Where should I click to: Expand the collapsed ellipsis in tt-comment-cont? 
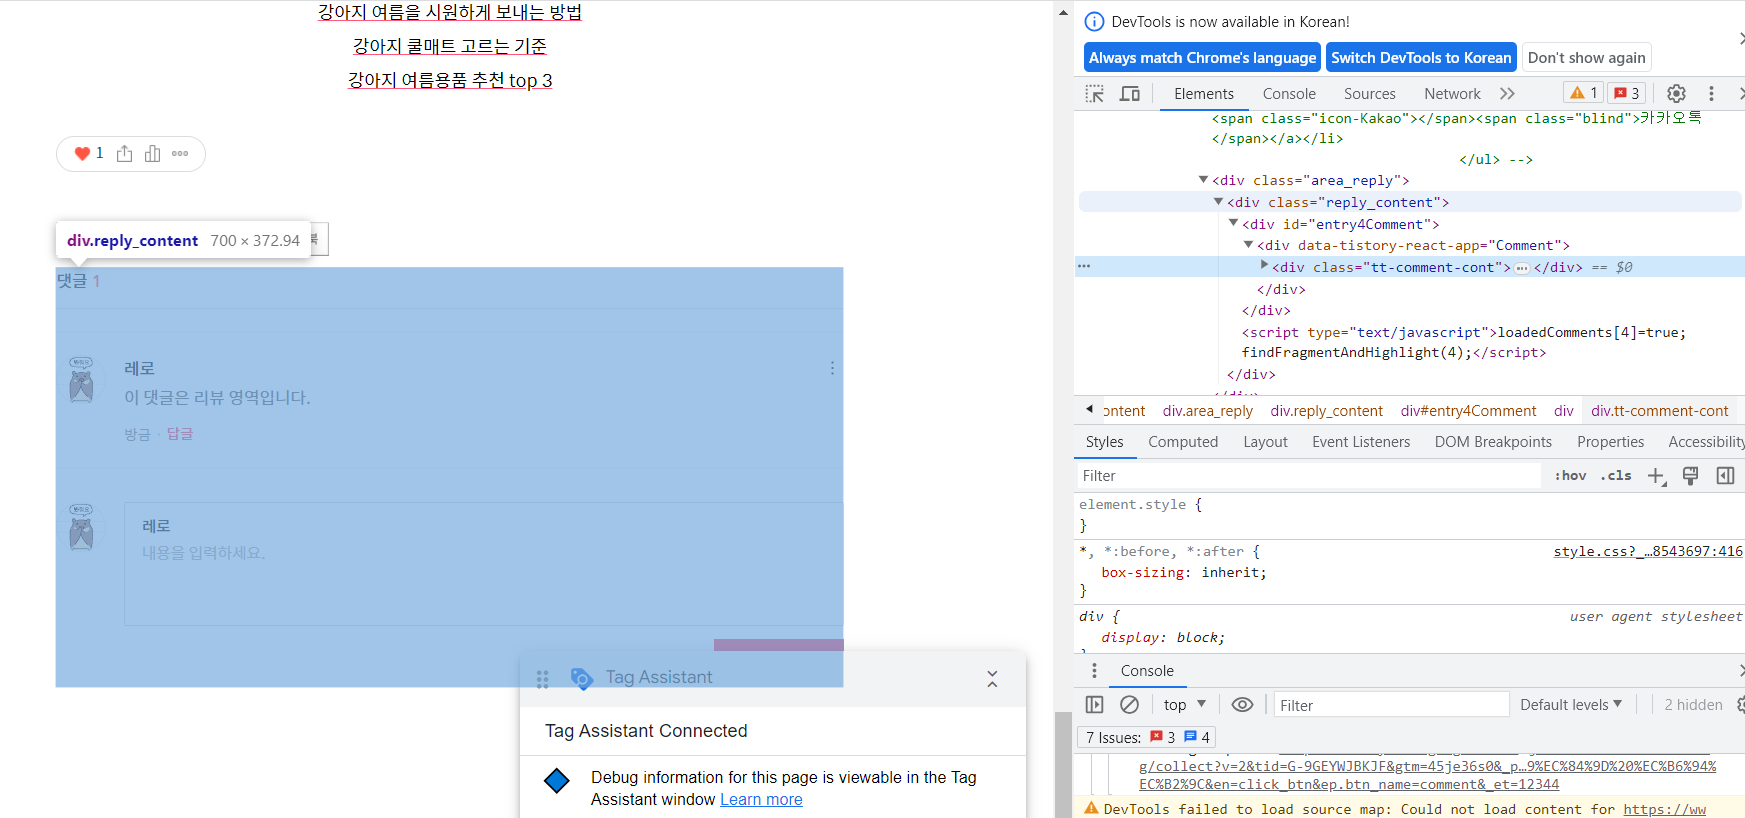pyautogui.click(x=1522, y=268)
